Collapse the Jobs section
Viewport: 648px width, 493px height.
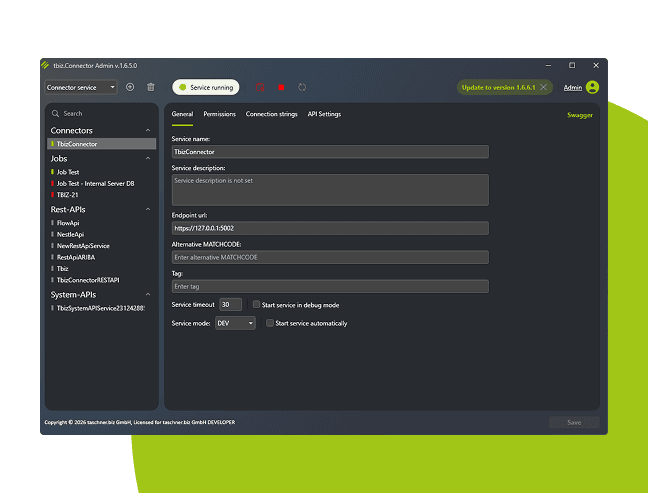click(148, 159)
